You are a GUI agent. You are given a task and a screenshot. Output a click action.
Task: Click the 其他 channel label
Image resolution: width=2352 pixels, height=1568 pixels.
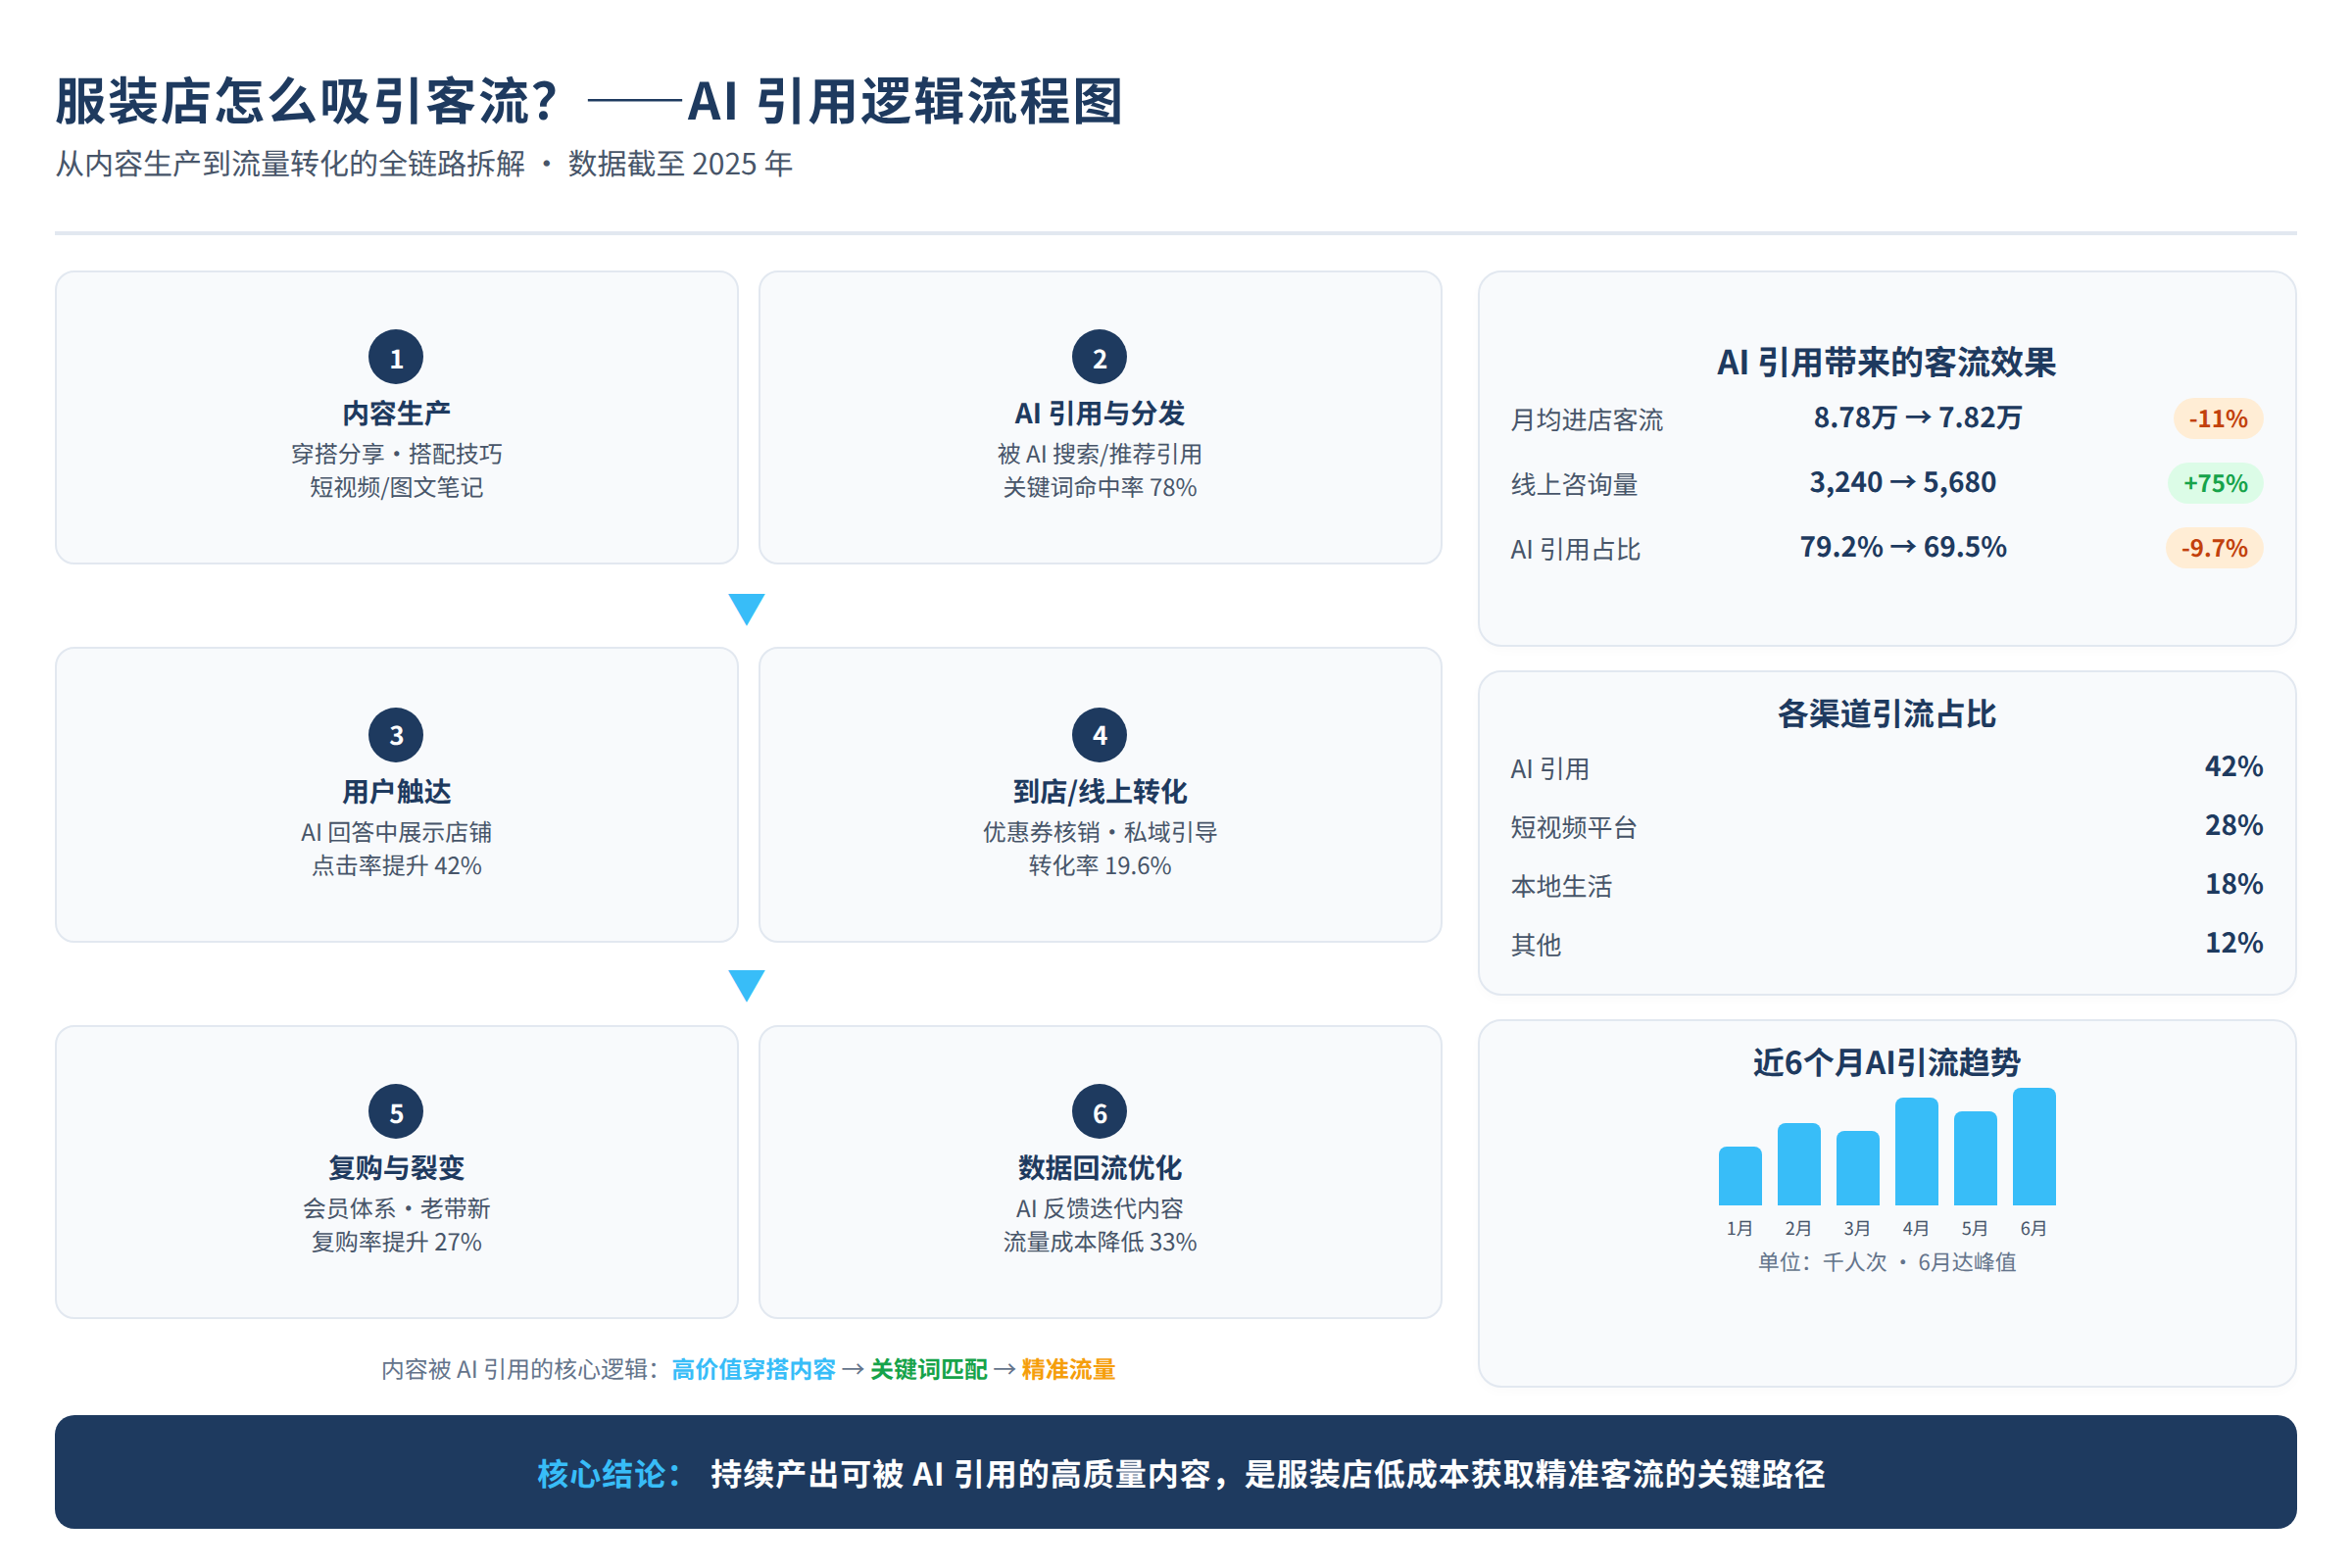tap(1535, 944)
